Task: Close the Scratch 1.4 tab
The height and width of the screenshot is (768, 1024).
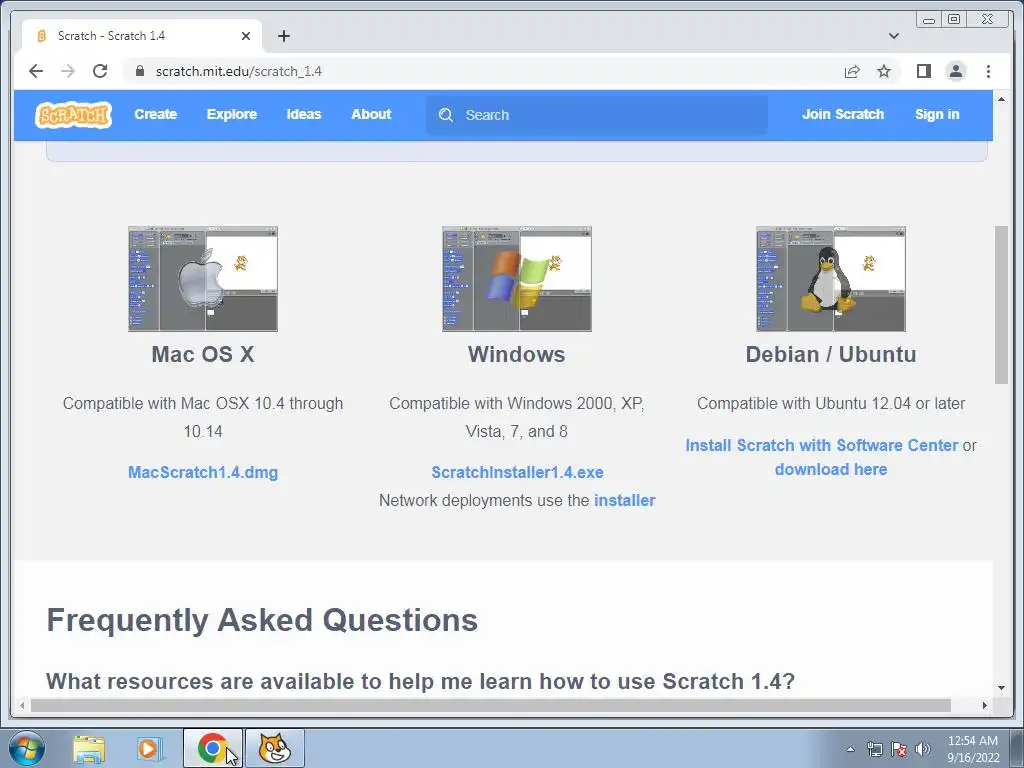Action: [246, 36]
